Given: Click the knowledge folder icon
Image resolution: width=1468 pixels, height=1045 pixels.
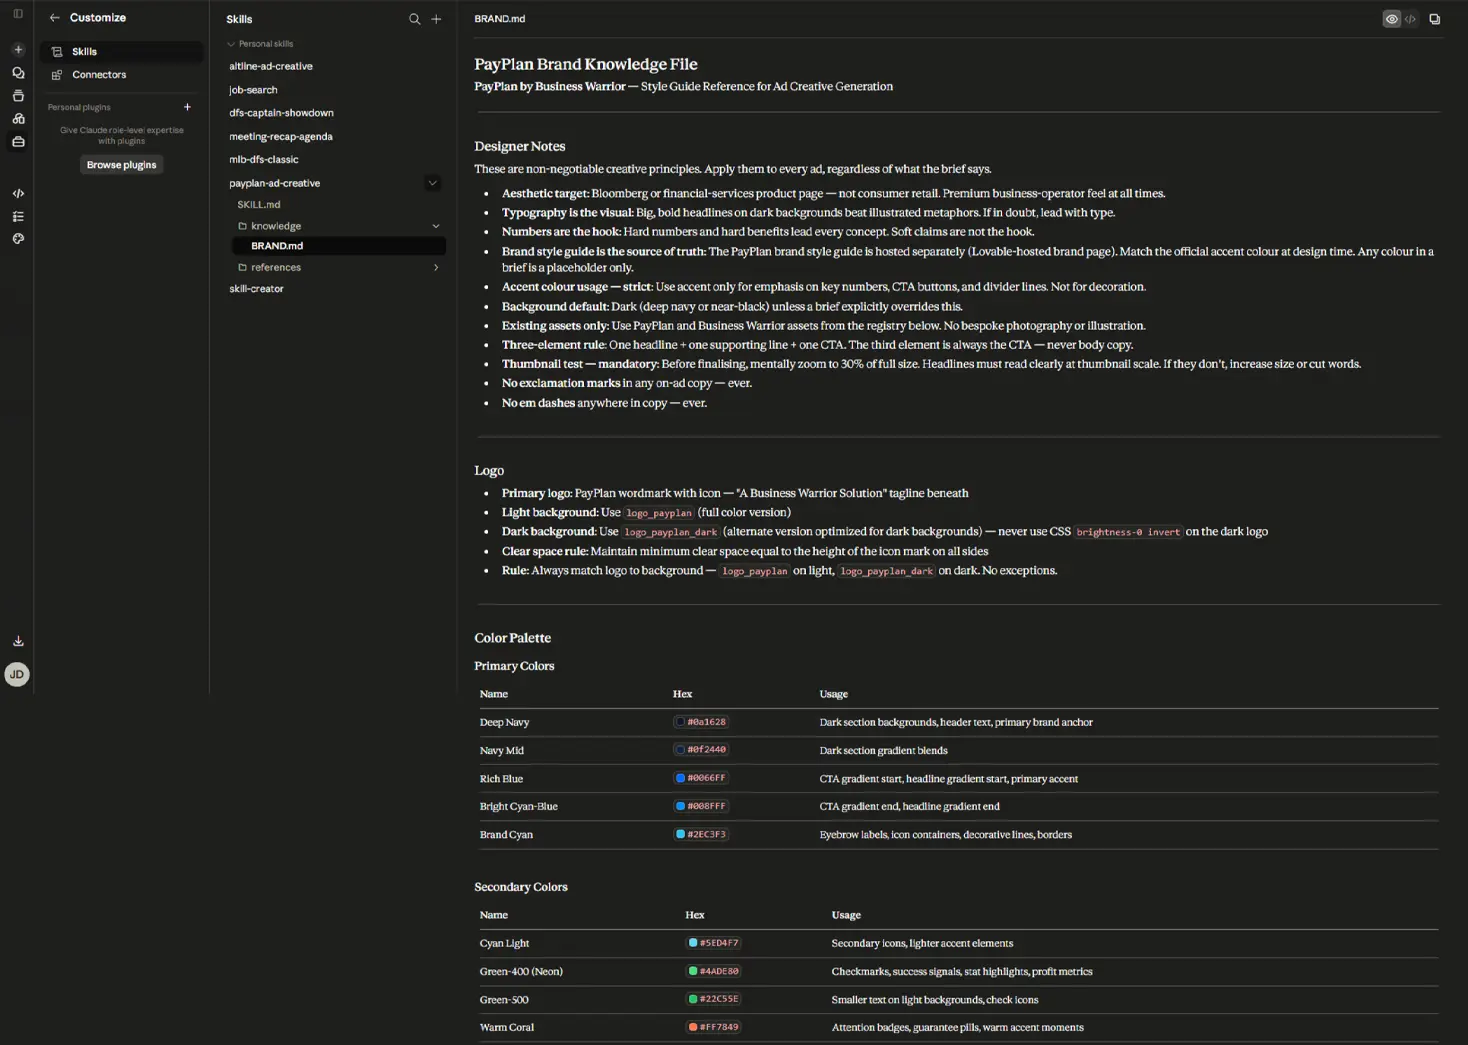Looking at the screenshot, I should (x=242, y=226).
